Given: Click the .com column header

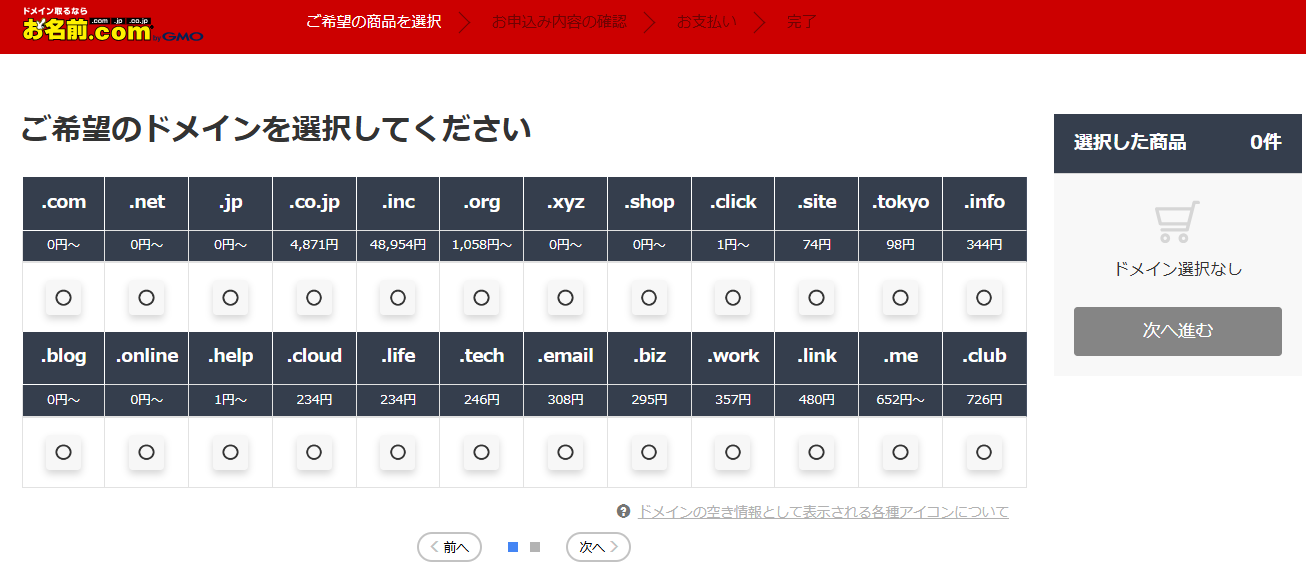Looking at the screenshot, I should [x=63, y=203].
